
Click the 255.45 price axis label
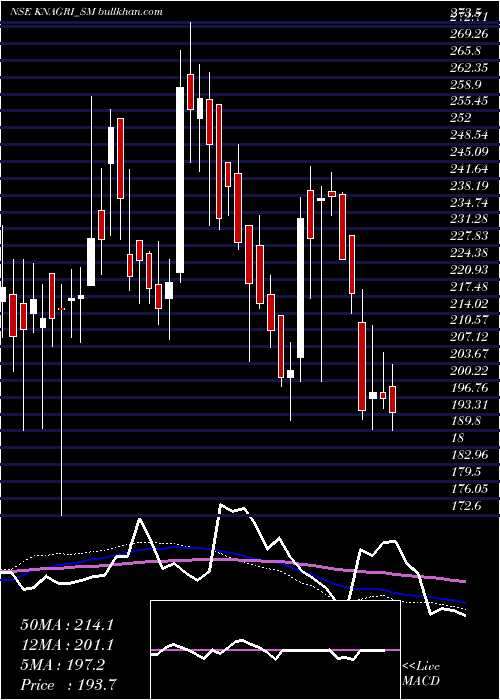coord(468,101)
